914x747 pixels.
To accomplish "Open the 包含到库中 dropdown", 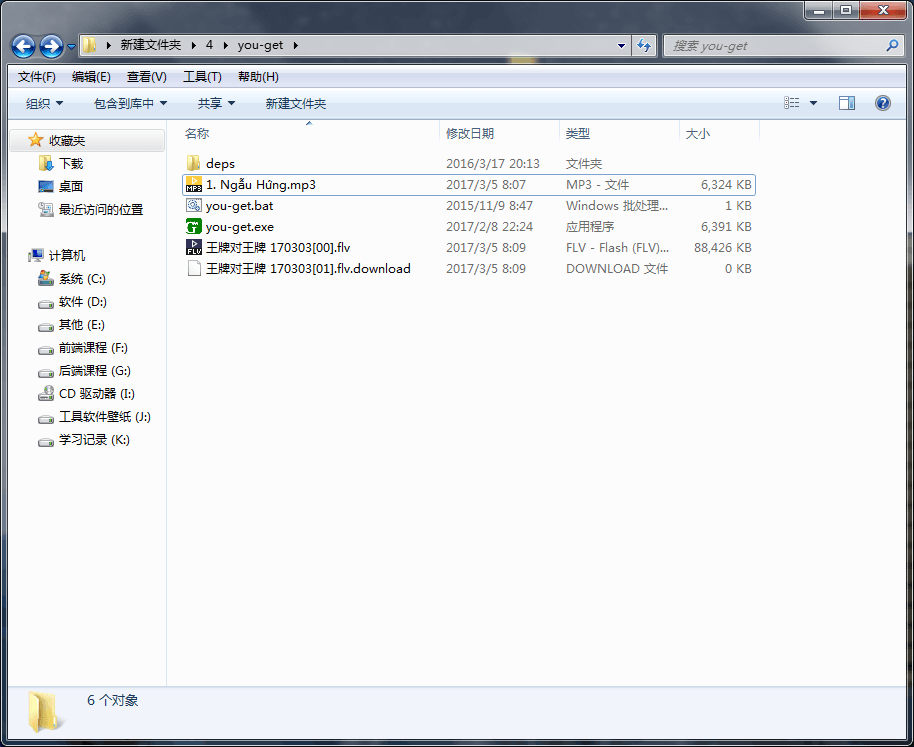I will (130, 103).
